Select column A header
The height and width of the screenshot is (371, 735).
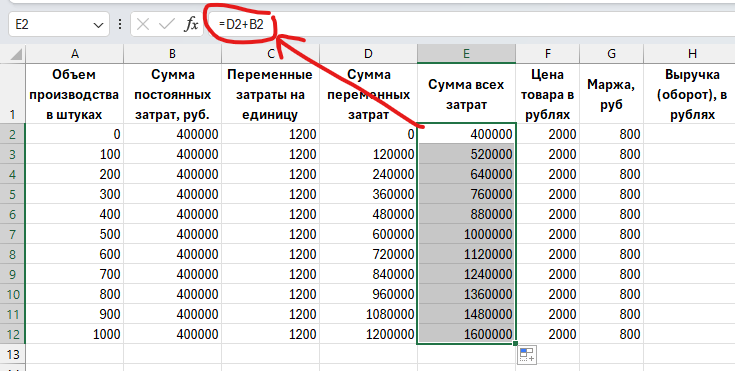[75, 54]
